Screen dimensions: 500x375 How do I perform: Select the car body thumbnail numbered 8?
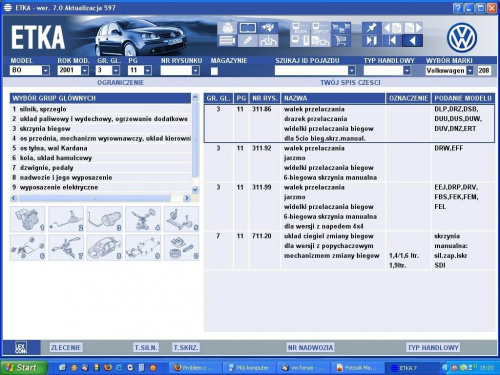click(104, 247)
